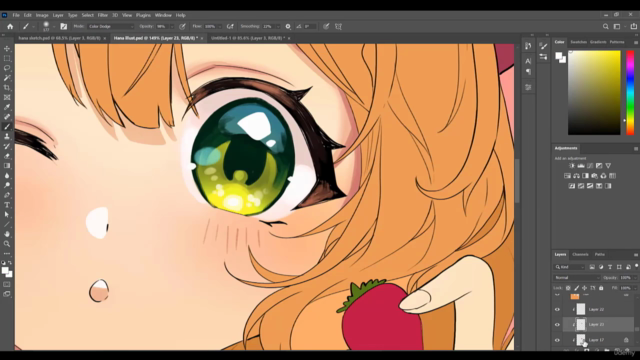The width and height of the screenshot is (640, 360).
Task: Open layer Fill dropdown arrow
Action: click(x=635, y=288)
